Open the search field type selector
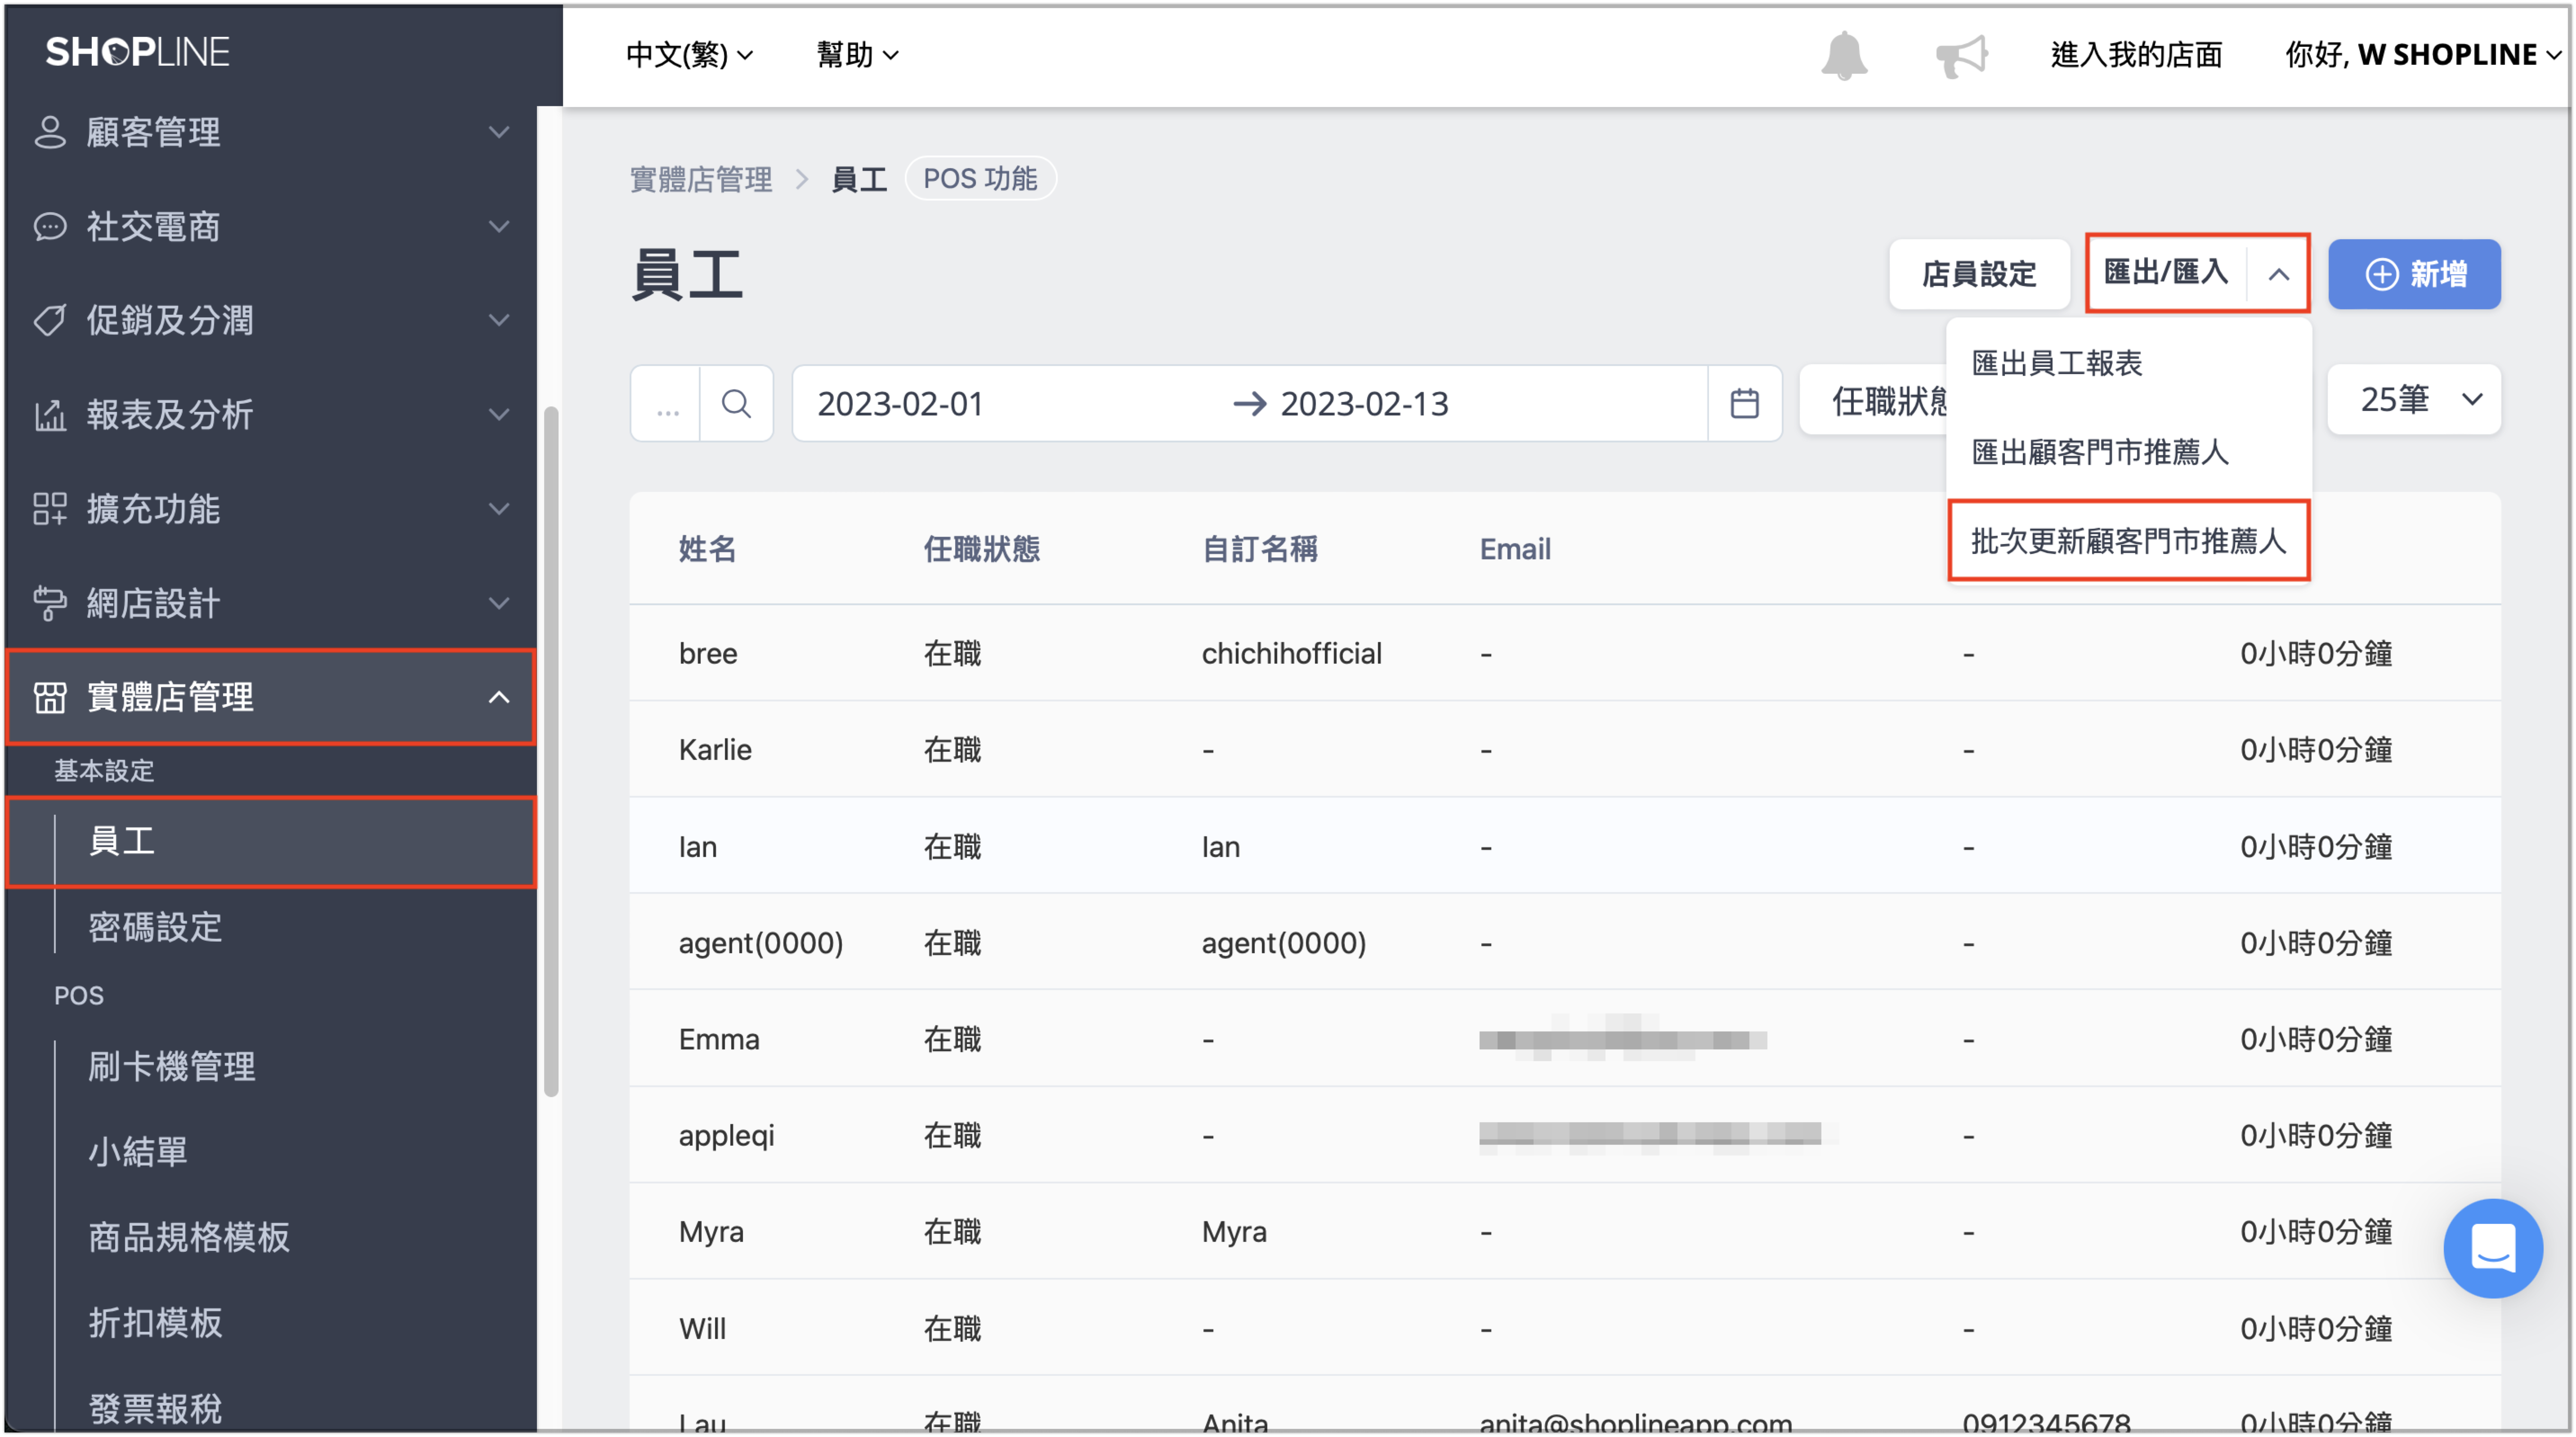The image size is (2576, 1437). click(666, 404)
